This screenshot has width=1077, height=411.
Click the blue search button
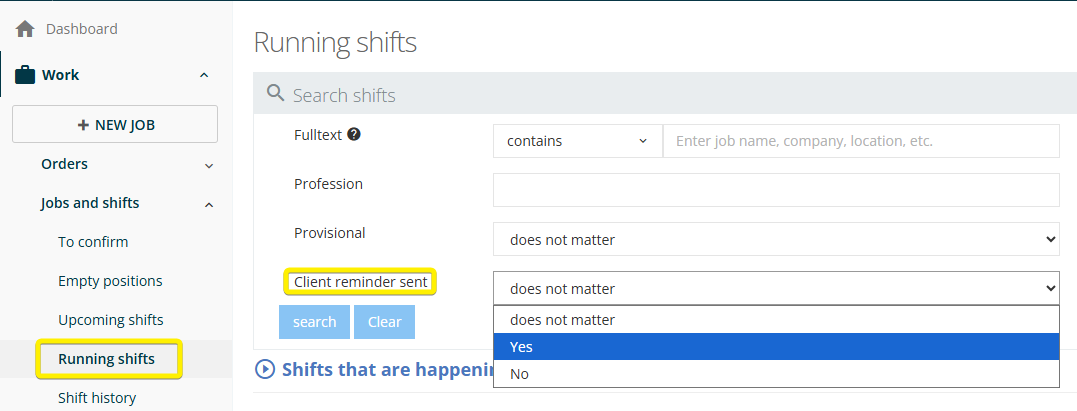[x=314, y=322]
